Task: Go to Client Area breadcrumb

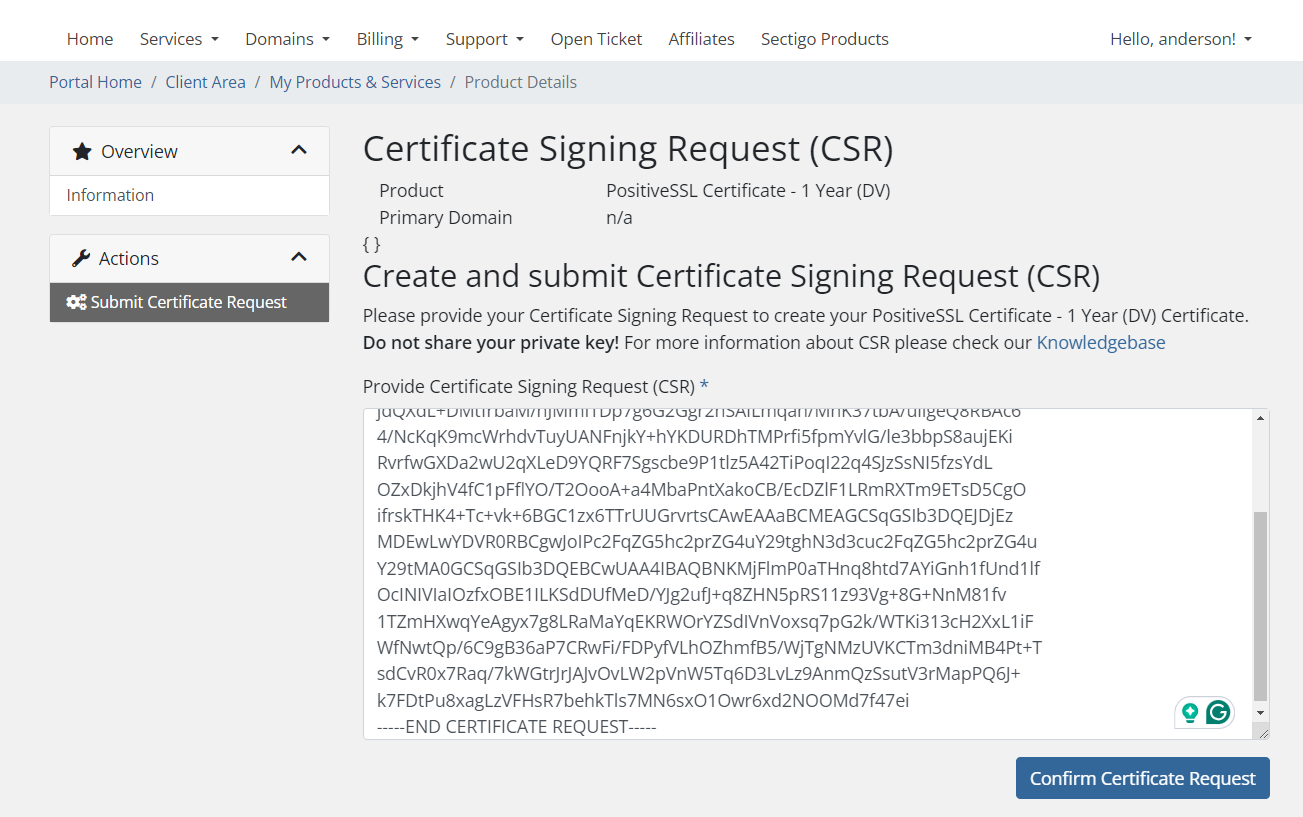Action: [x=206, y=82]
